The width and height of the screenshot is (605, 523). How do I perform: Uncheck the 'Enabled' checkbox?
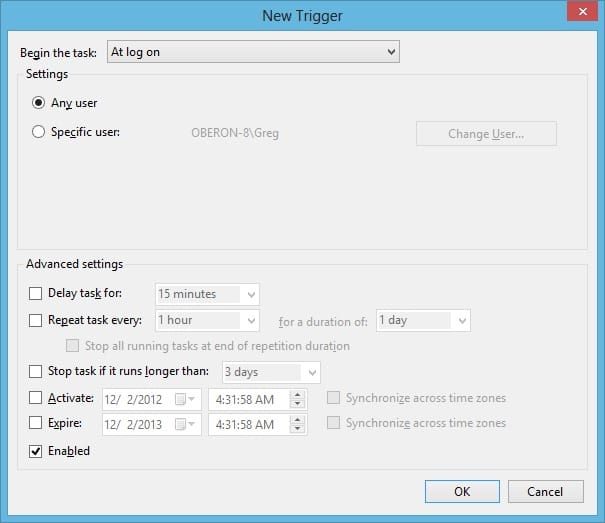pyautogui.click(x=36, y=451)
